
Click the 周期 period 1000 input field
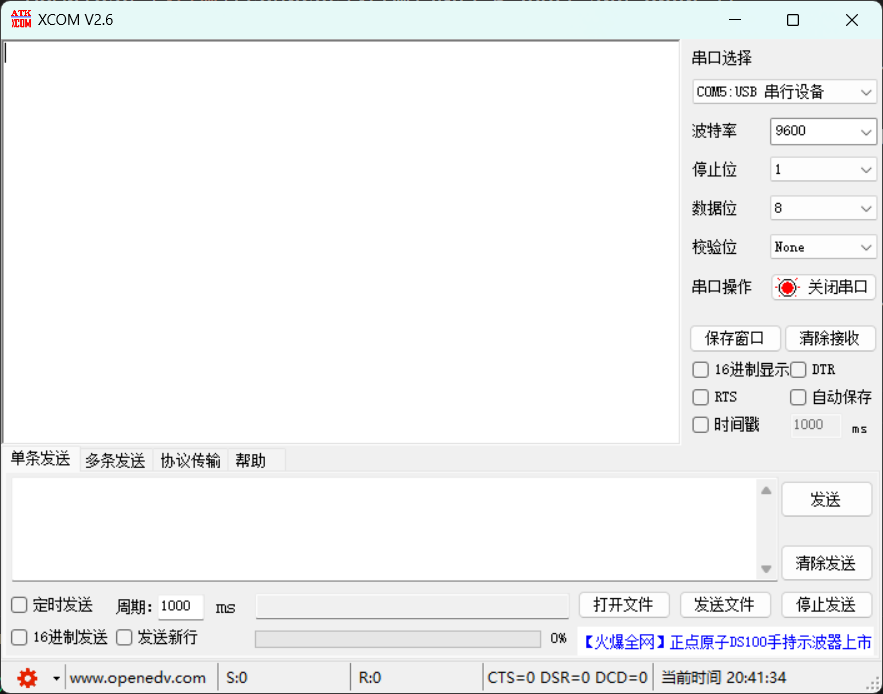[x=181, y=607]
